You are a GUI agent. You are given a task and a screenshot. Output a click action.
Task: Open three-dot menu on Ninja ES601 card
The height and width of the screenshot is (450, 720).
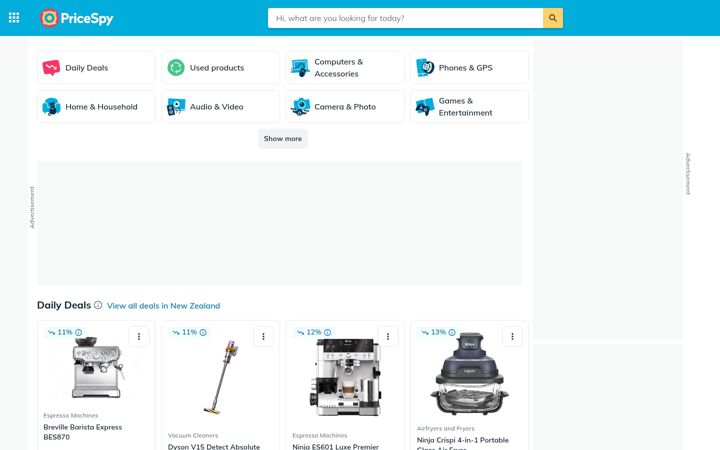coord(388,337)
